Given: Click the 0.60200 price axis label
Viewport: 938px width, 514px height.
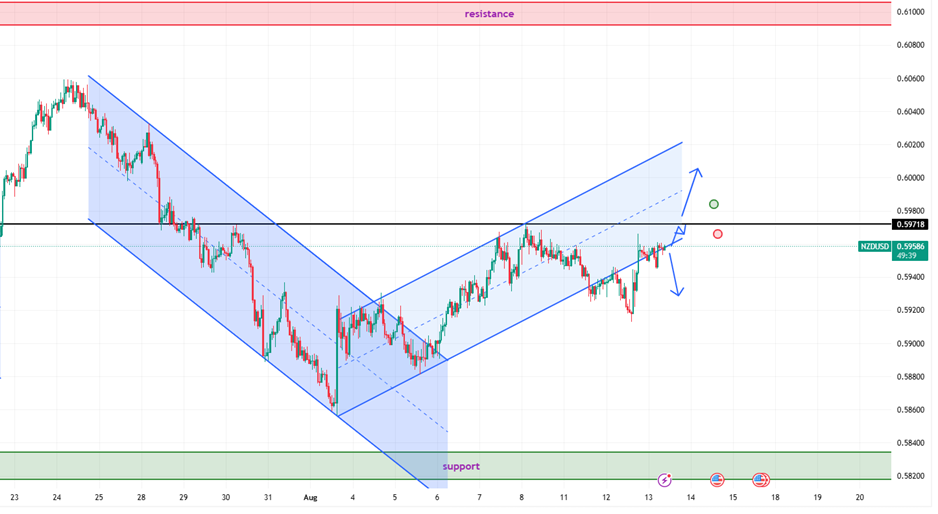Looking at the screenshot, I should pos(910,145).
